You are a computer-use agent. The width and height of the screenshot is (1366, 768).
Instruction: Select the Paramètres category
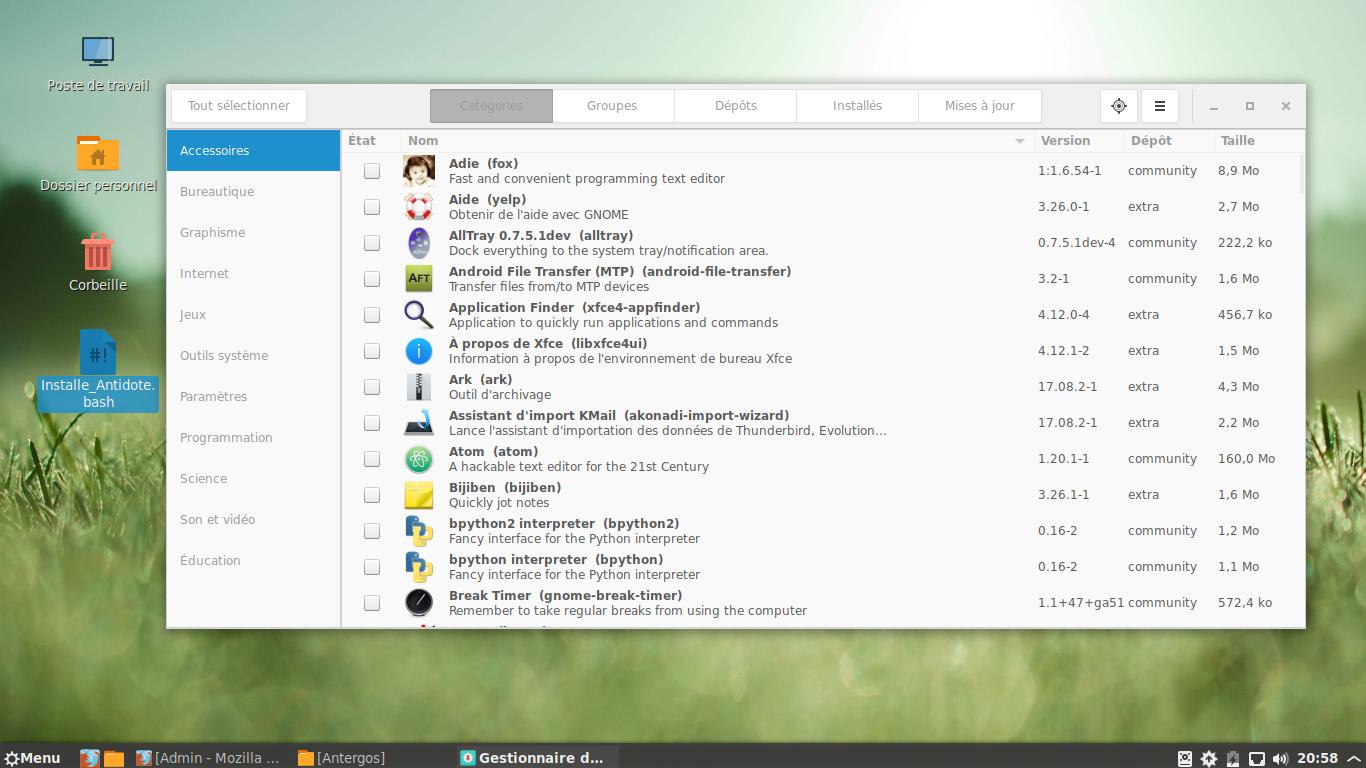tap(253, 396)
